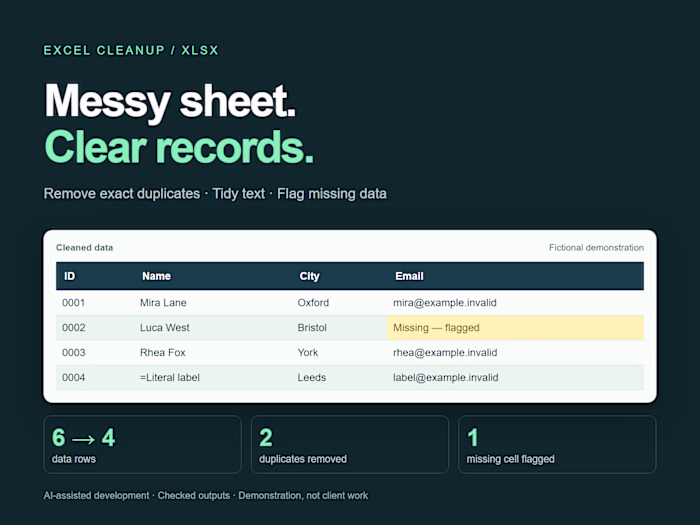Select the city cell Bristol

click(x=312, y=328)
